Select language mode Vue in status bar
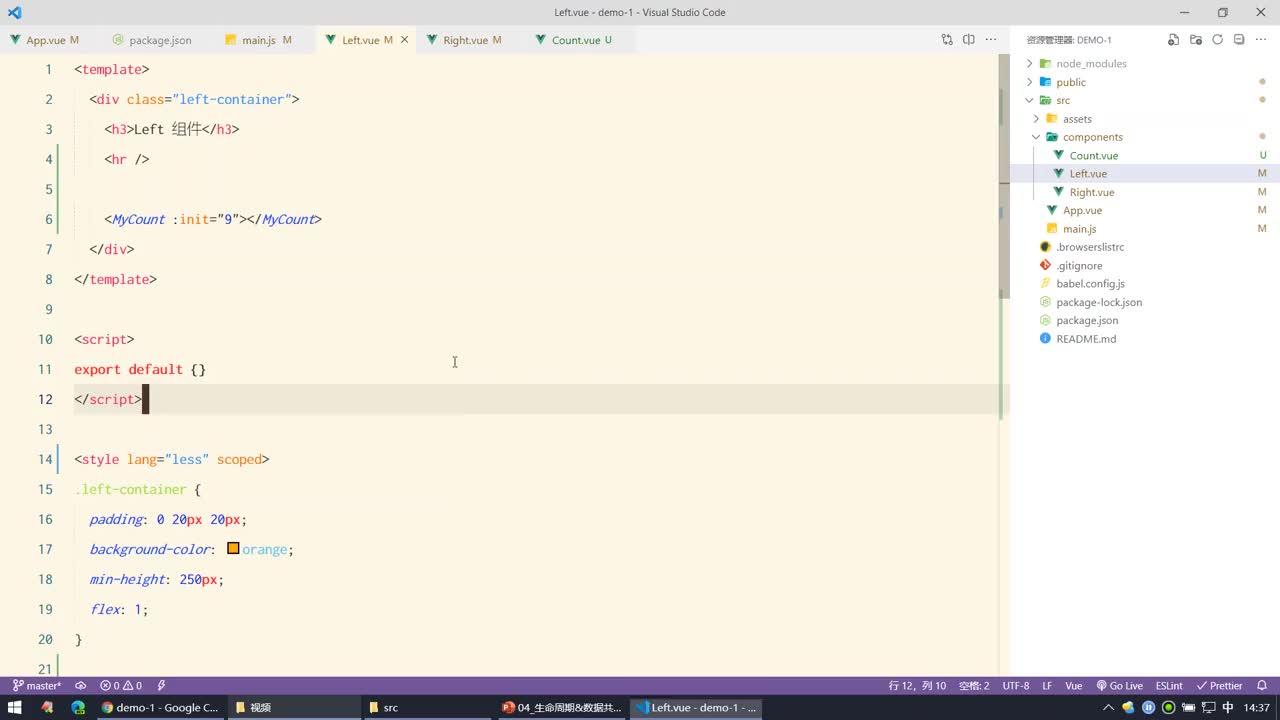1280x720 pixels. pos(1074,686)
